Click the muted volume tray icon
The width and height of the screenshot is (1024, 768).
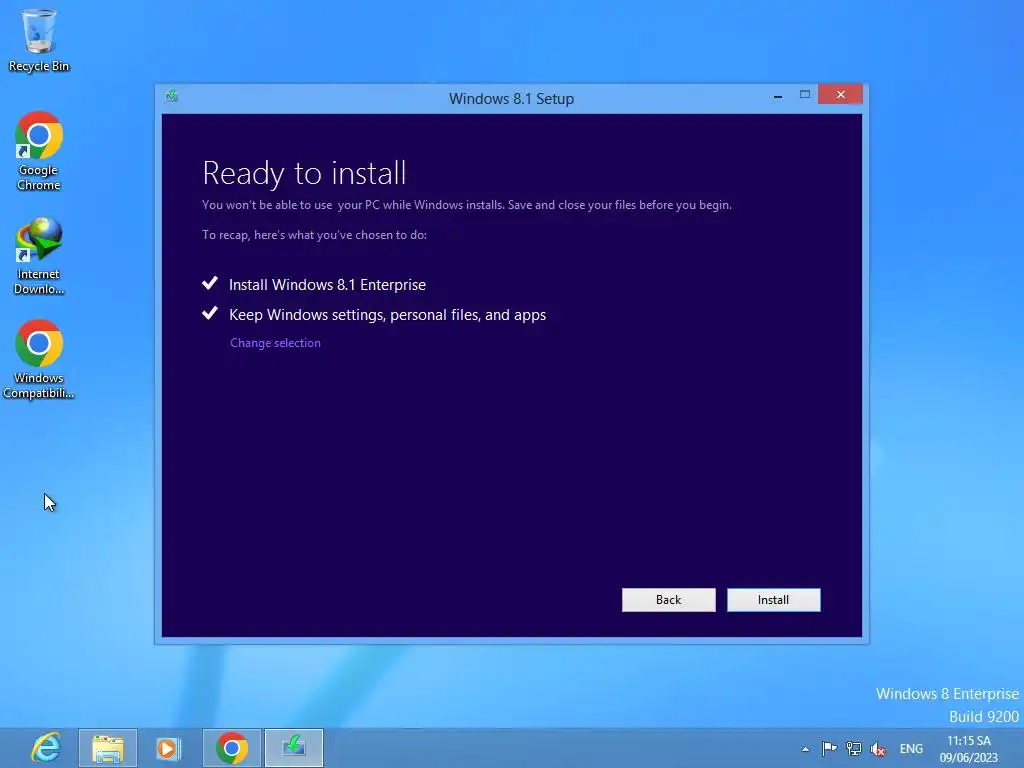878,749
